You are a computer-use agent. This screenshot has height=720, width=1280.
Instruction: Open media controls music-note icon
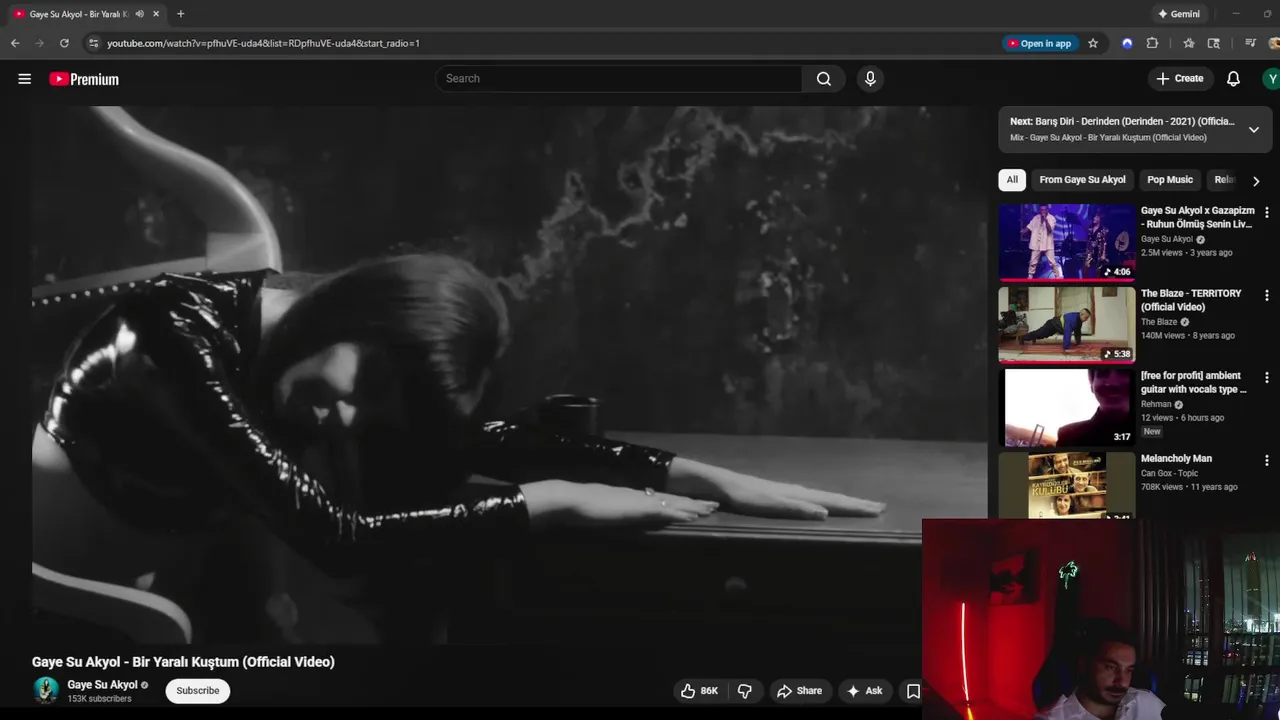1250,43
